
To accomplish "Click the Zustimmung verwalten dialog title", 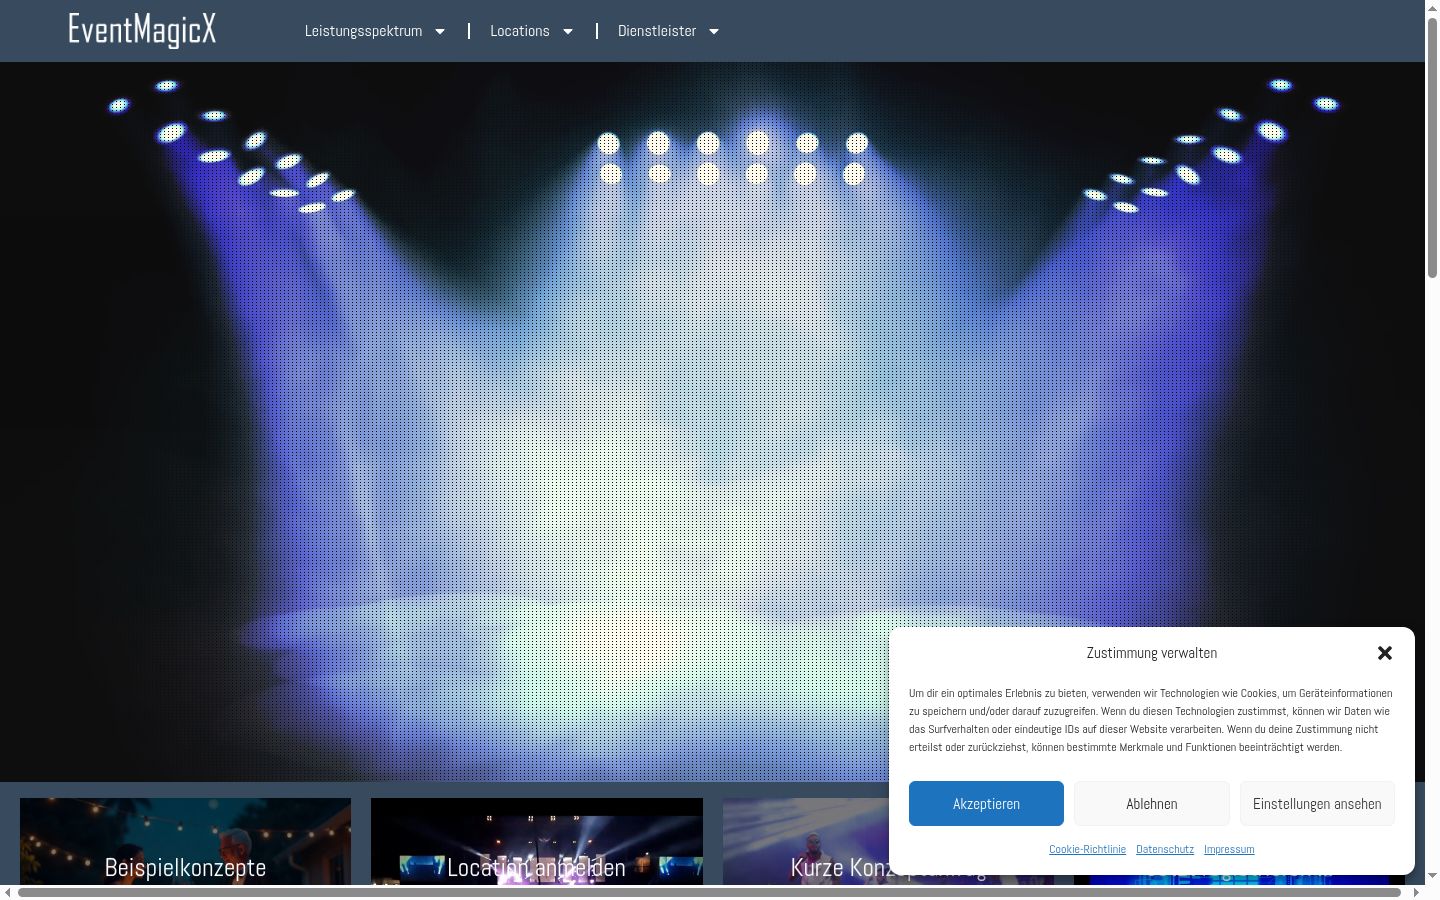I will click(x=1152, y=653).
